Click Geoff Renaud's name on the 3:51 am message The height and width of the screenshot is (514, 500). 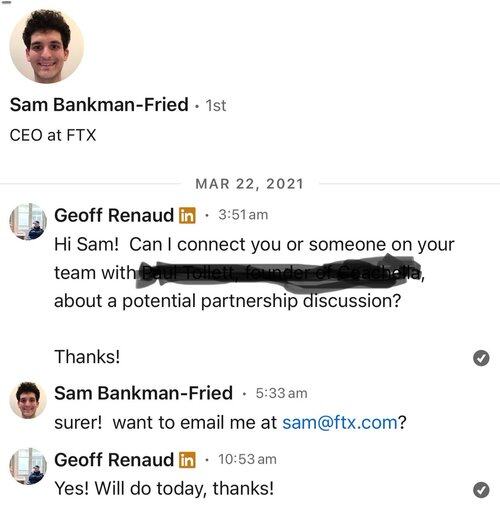(114, 215)
